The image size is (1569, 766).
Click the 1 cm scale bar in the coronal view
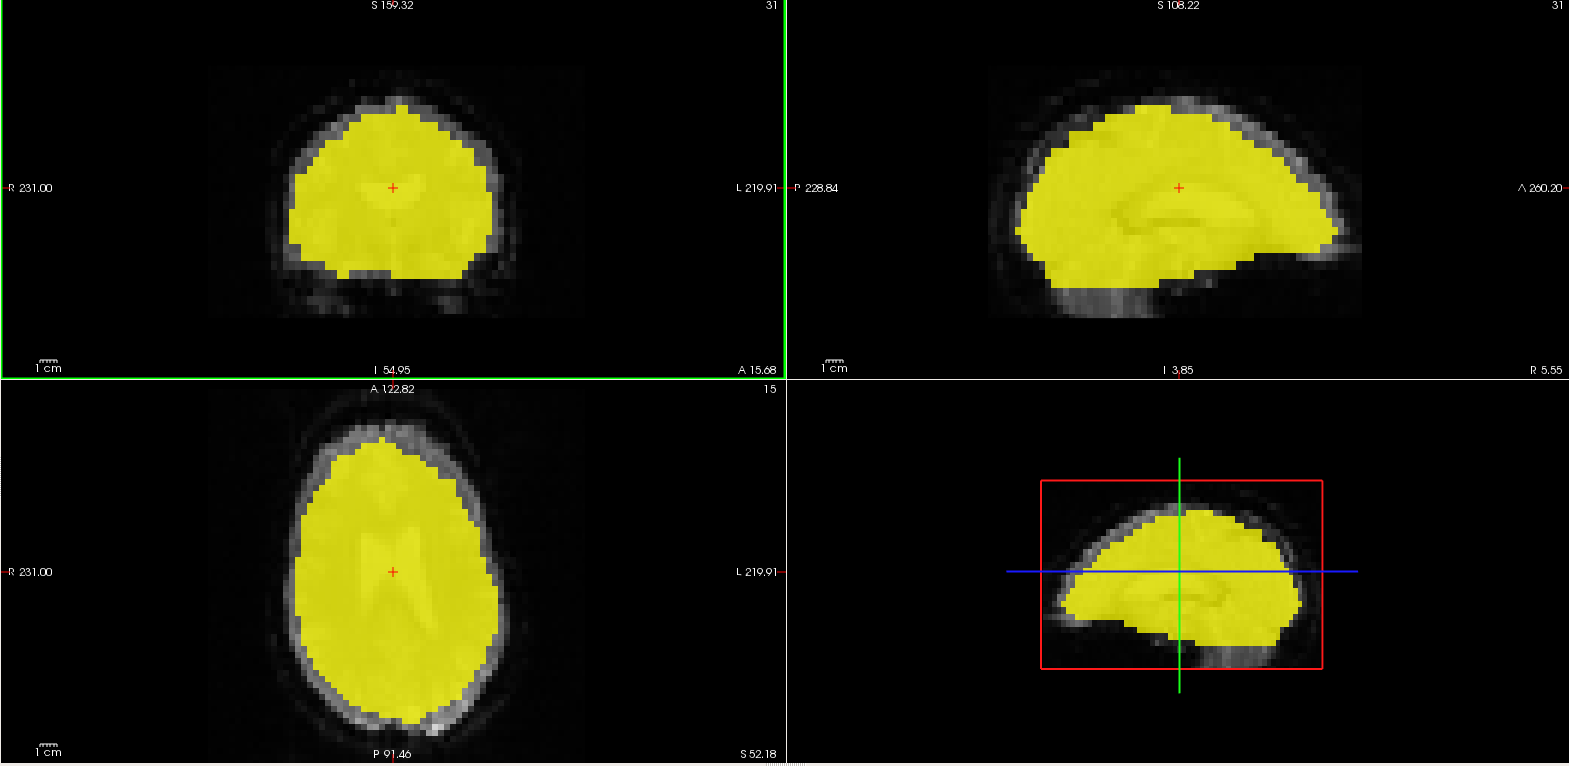tap(48, 366)
